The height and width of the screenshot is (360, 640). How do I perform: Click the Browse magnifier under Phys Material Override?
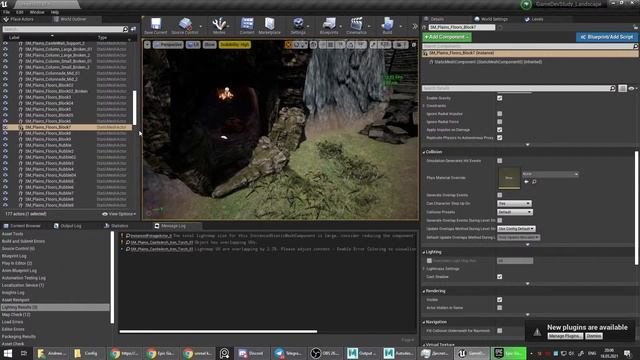[534, 182]
